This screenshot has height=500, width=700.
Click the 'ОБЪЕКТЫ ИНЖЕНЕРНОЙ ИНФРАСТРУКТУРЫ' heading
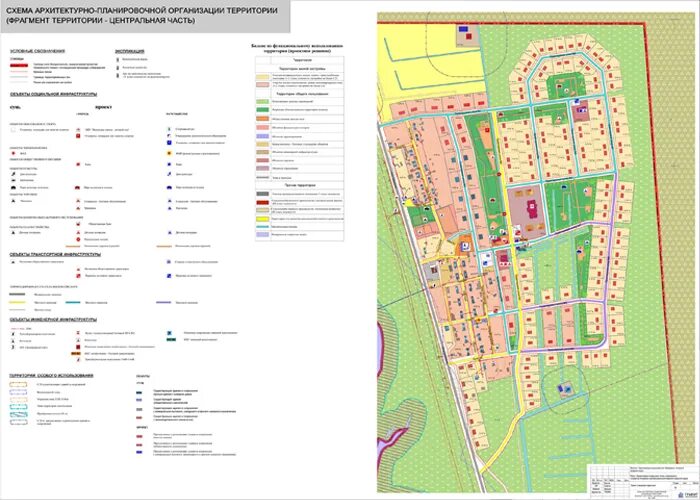pyautogui.click(x=54, y=320)
